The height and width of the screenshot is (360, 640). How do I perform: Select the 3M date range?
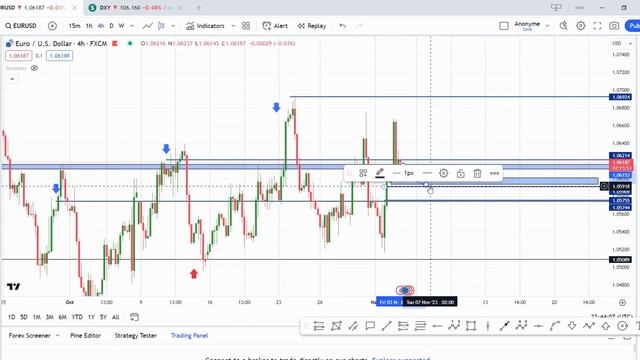[x=49, y=317]
